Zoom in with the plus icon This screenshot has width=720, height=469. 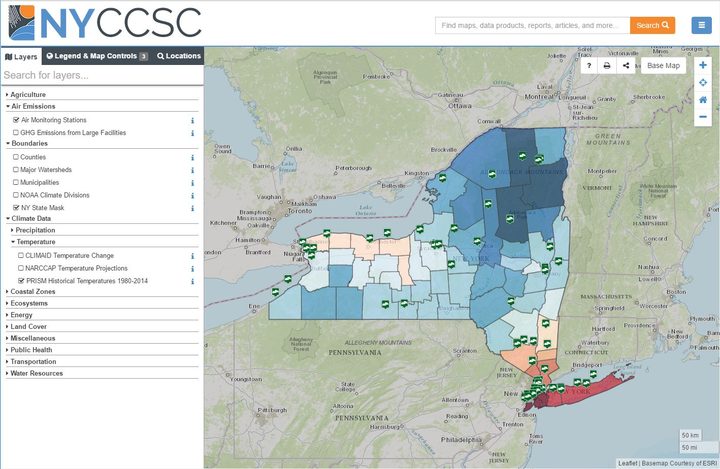(703, 65)
